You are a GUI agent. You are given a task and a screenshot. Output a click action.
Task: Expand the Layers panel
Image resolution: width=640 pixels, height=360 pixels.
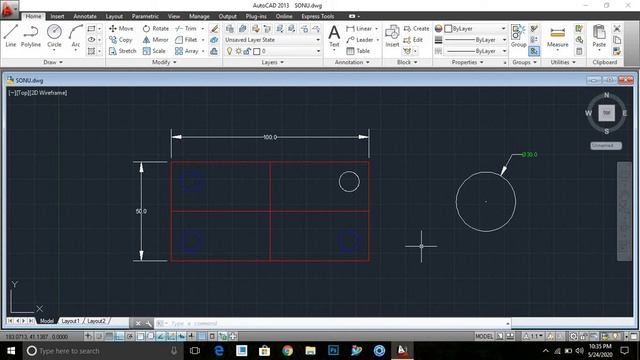(273, 62)
